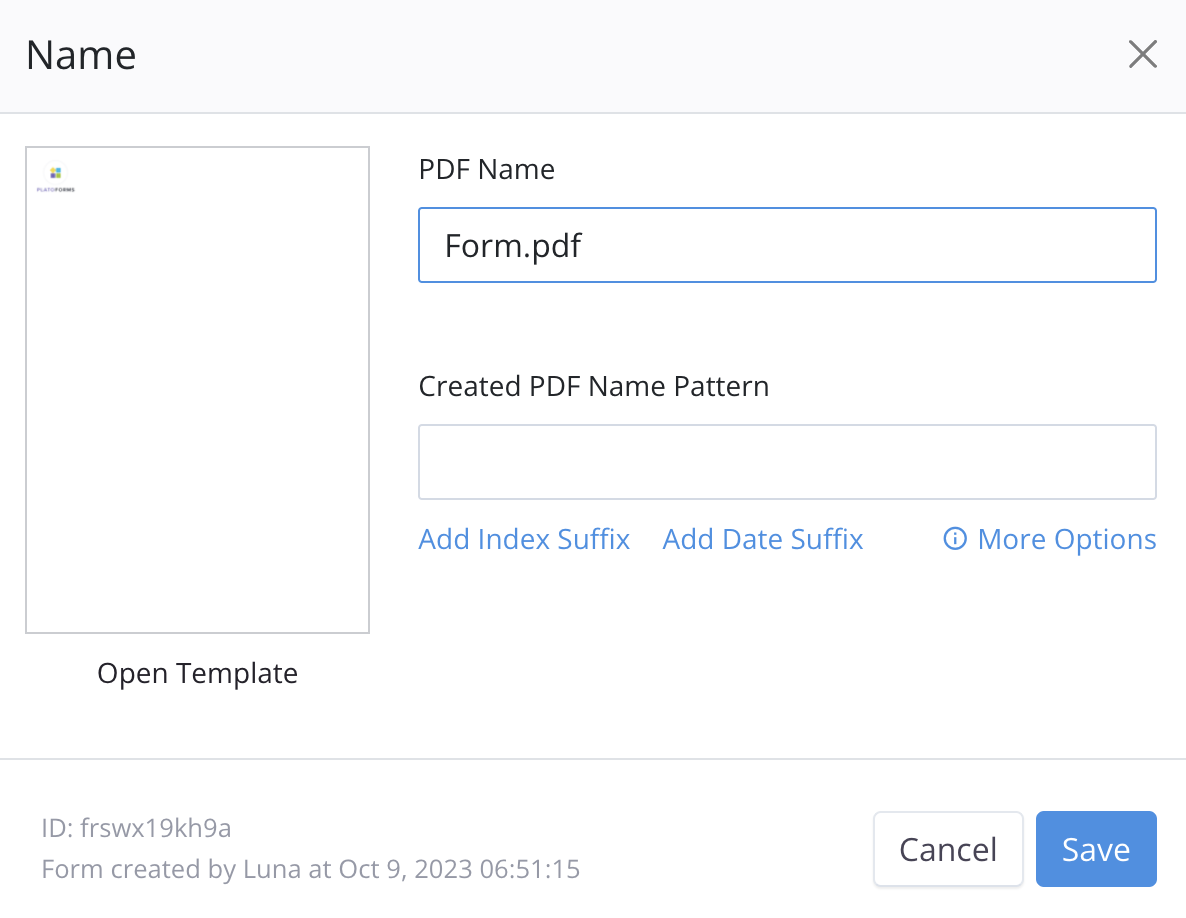The width and height of the screenshot is (1186, 918).
Task: Click the "PDF Name" field label
Action: (x=486, y=170)
